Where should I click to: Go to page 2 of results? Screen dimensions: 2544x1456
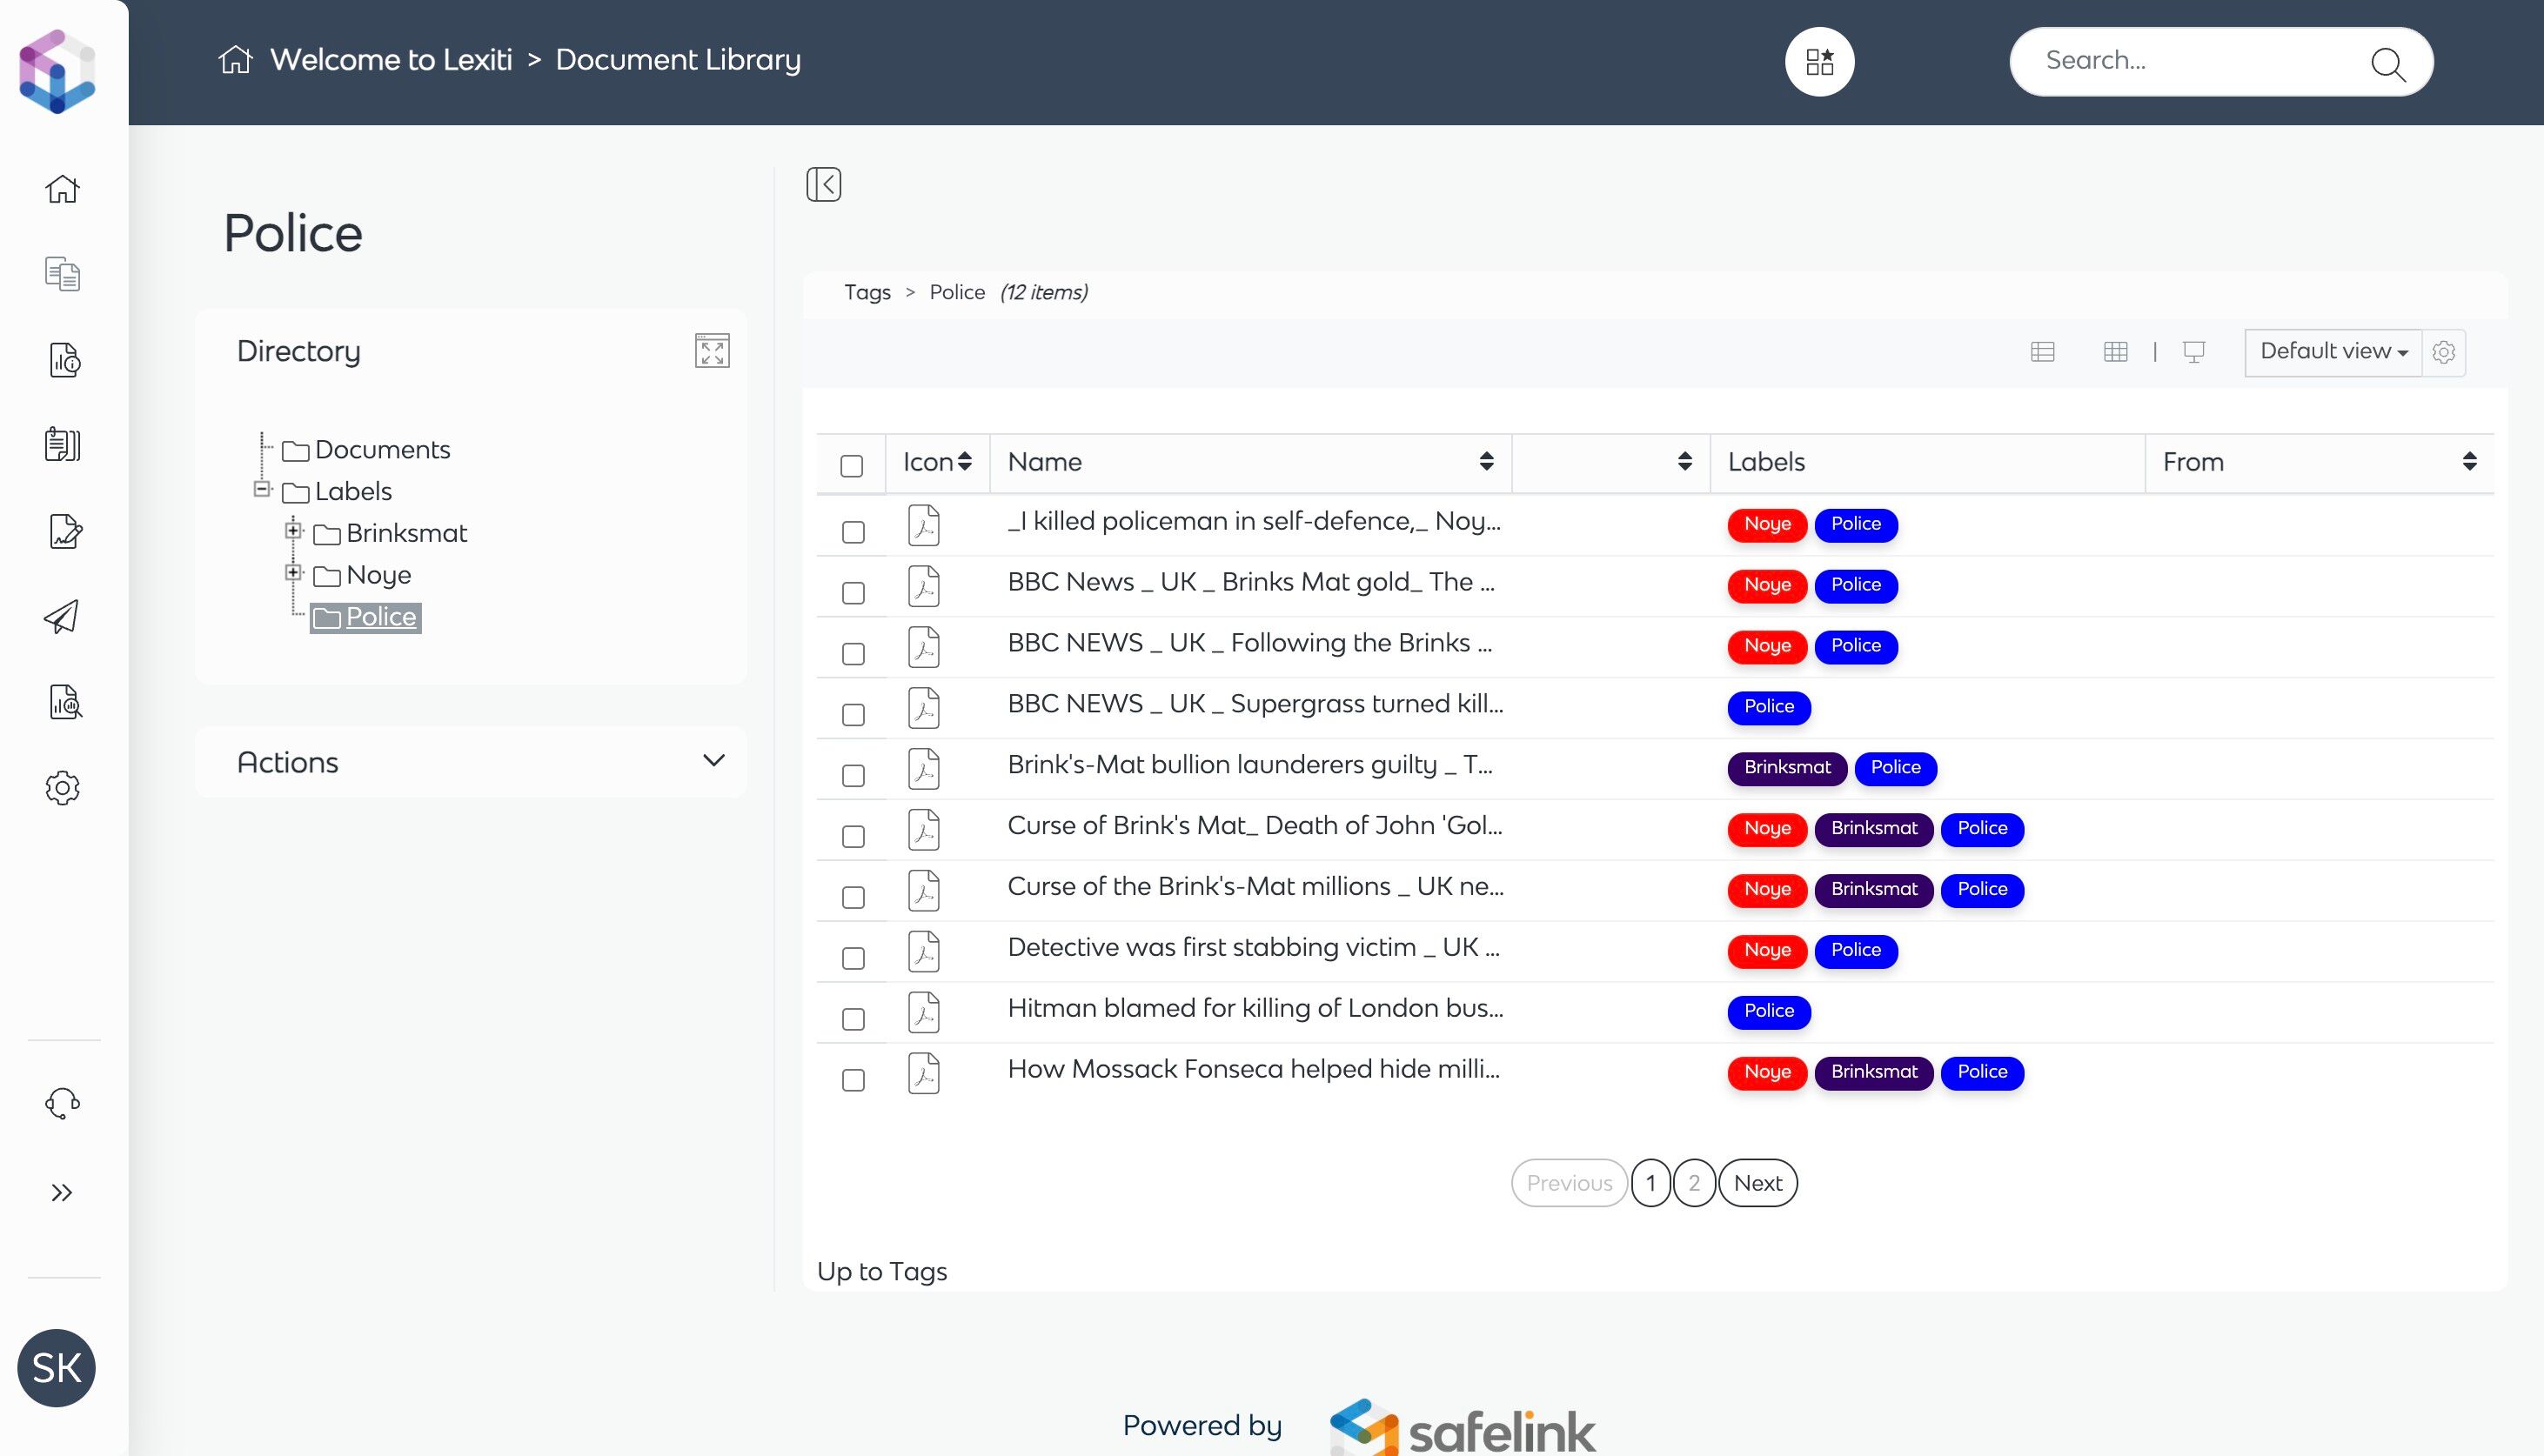coord(1693,1183)
